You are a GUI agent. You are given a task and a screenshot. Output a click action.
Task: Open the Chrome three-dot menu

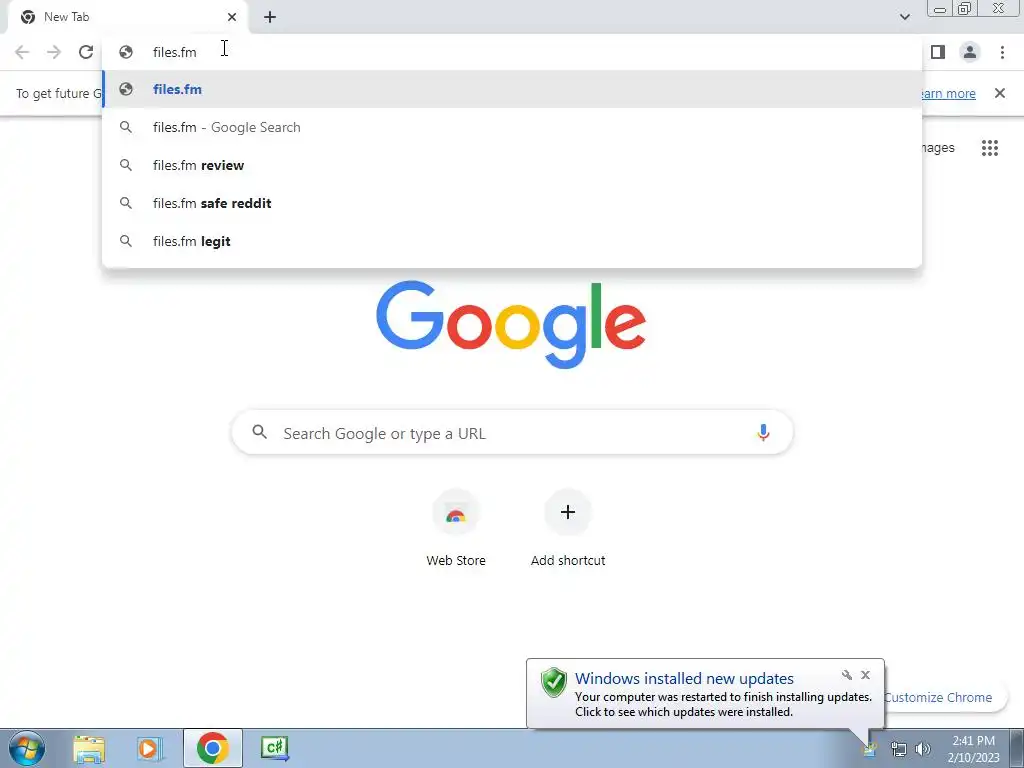pyautogui.click(x=1002, y=52)
